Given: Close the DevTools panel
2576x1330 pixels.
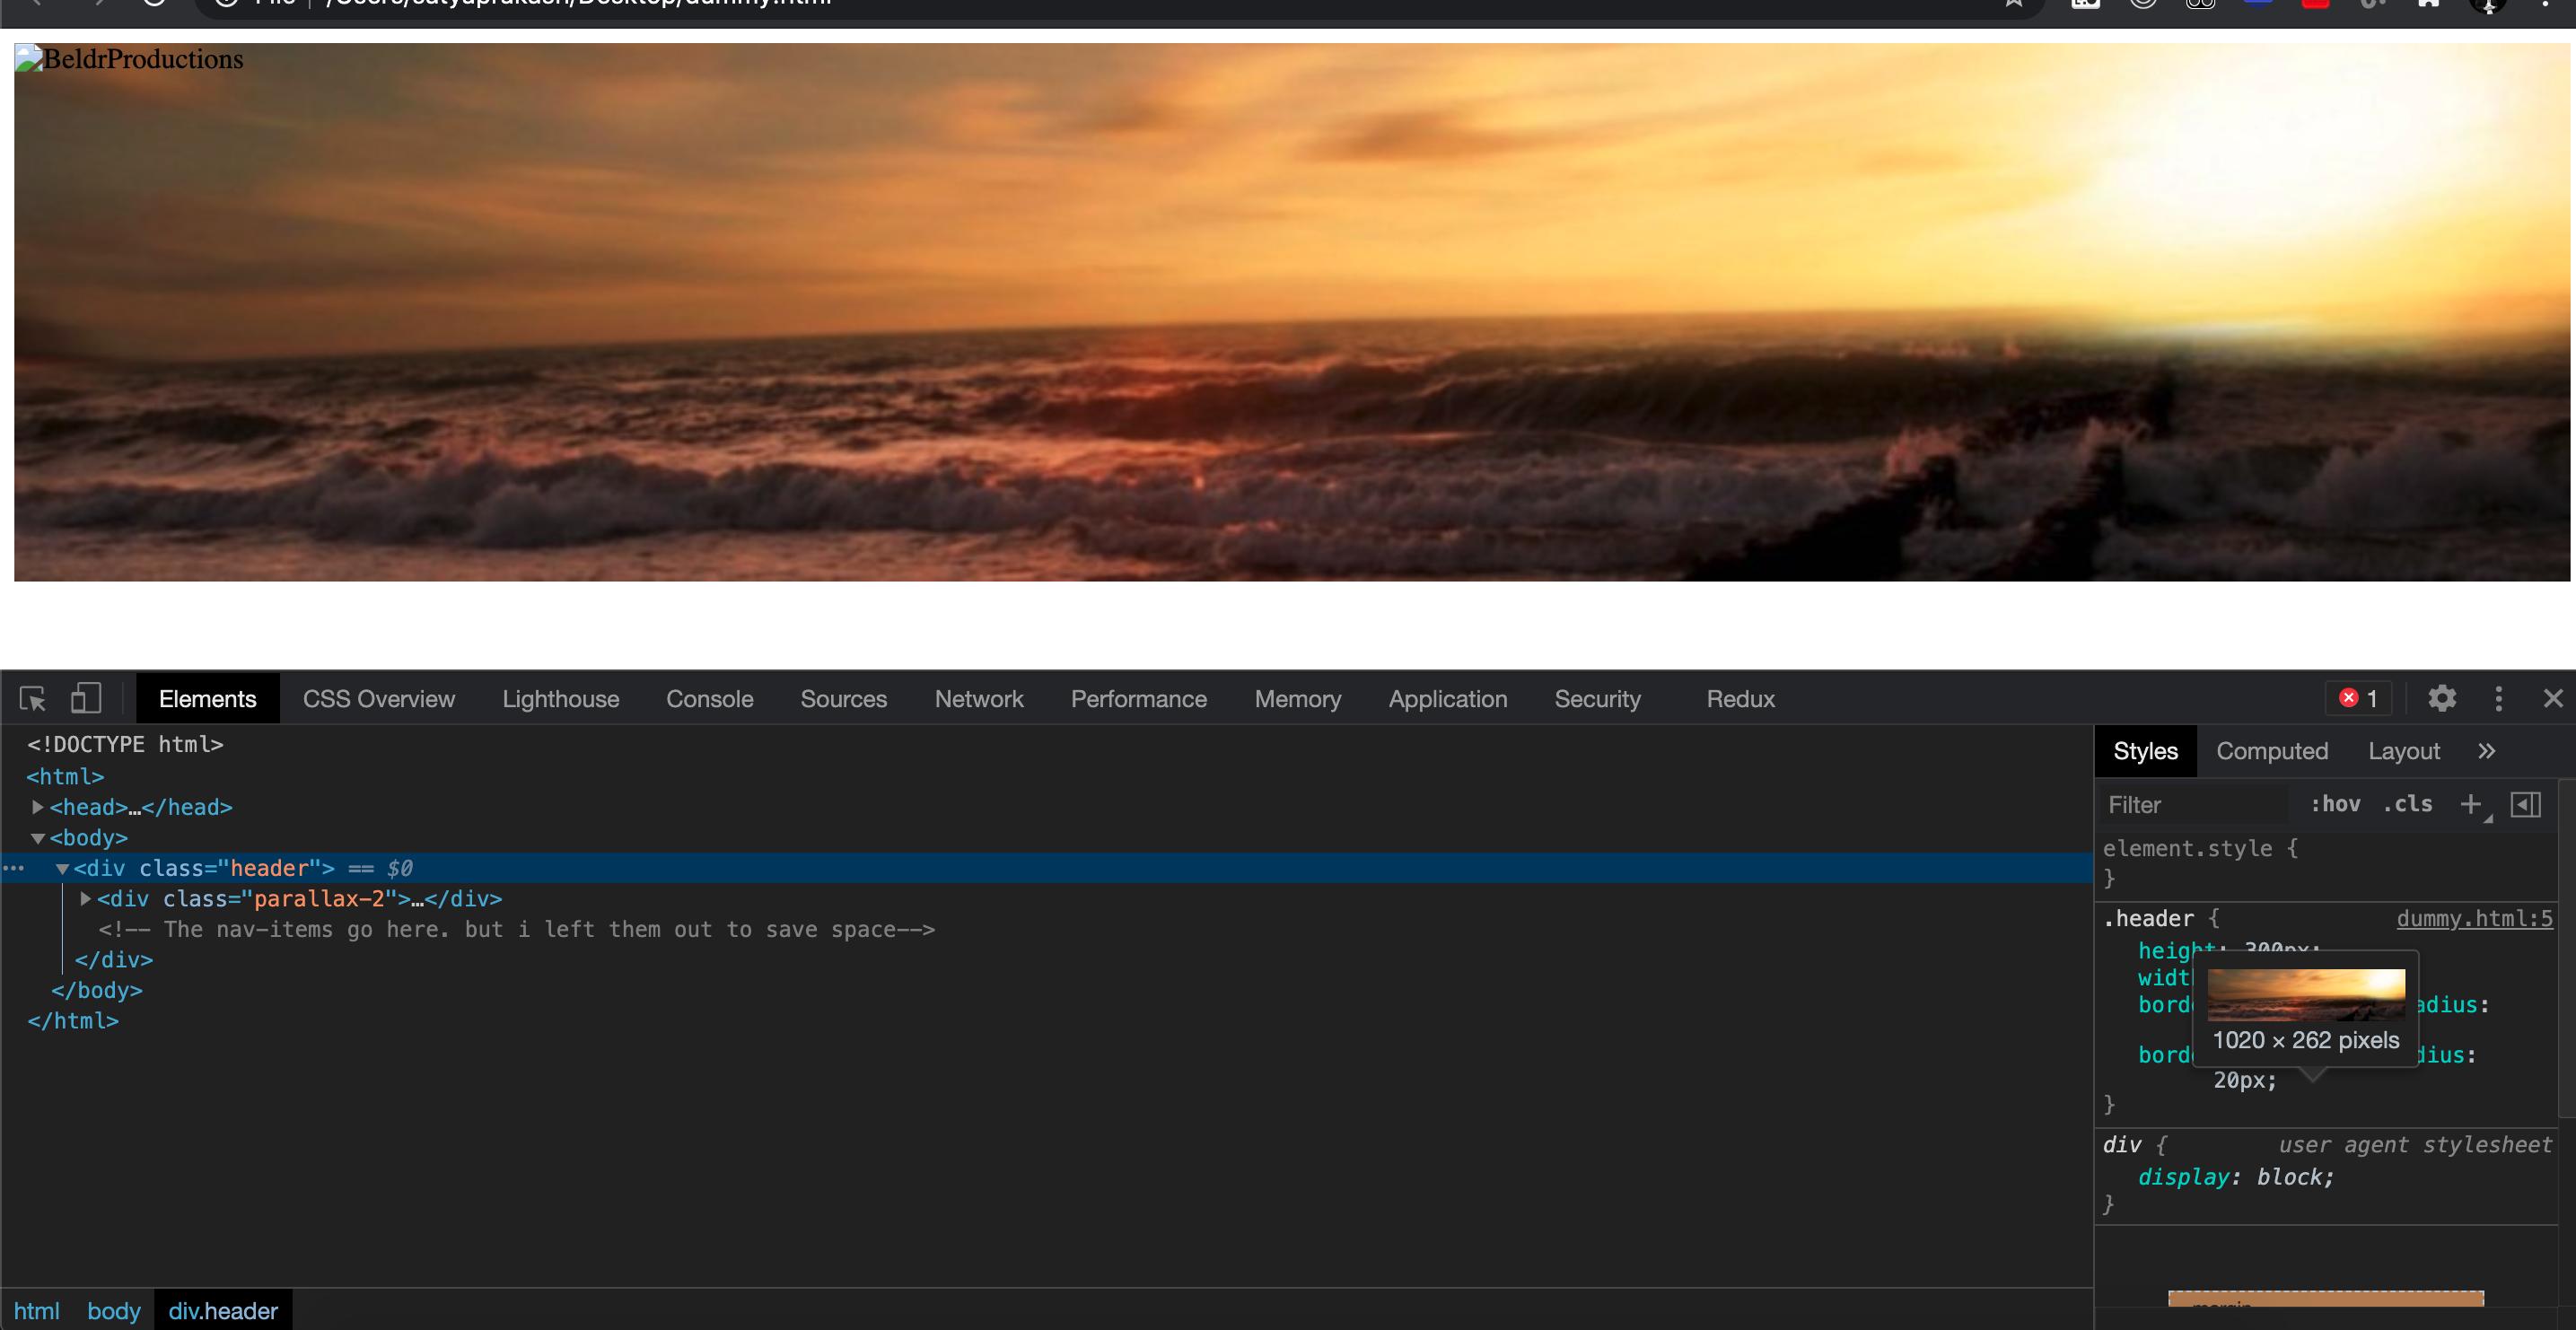Looking at the screenshot, I should point(2553,698).
